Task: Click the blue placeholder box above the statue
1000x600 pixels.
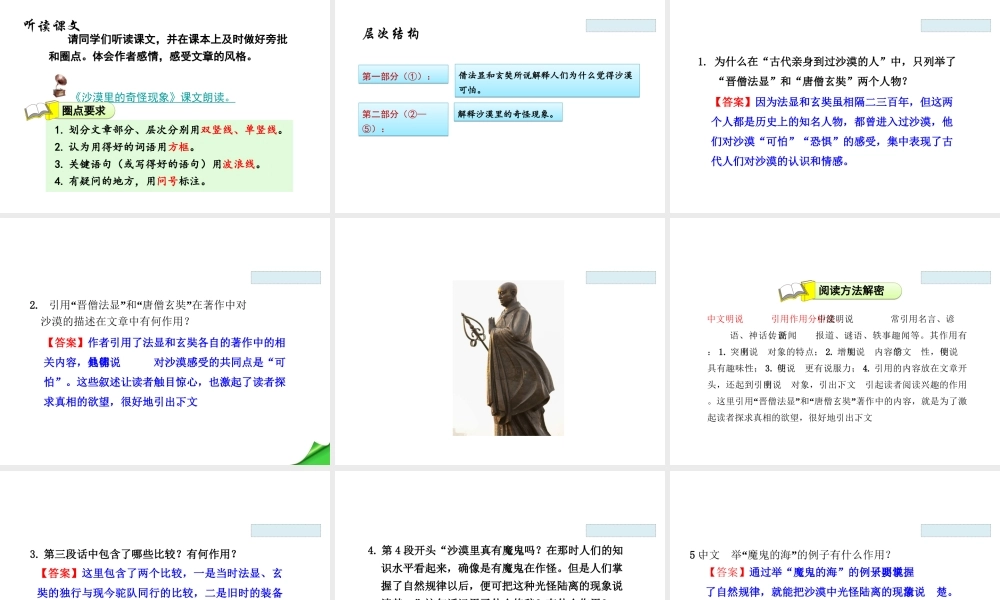Action: [621, 277]
